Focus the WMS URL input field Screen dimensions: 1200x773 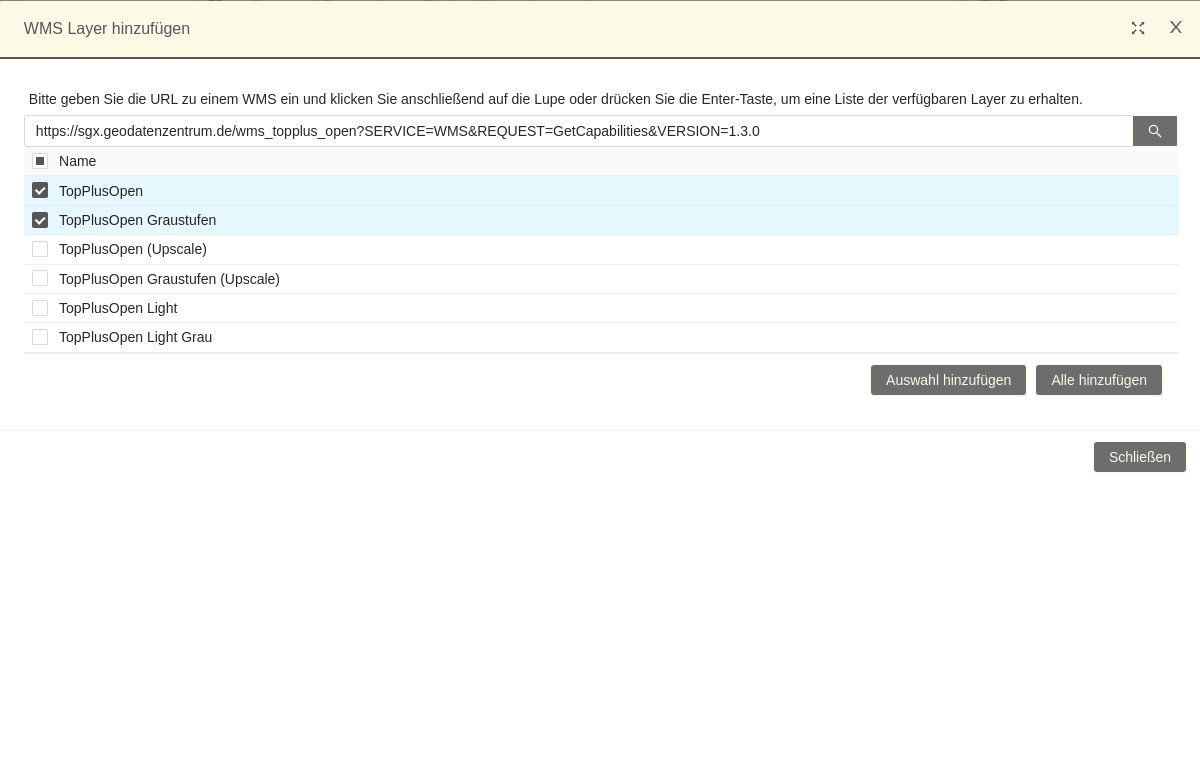point(578,131)
